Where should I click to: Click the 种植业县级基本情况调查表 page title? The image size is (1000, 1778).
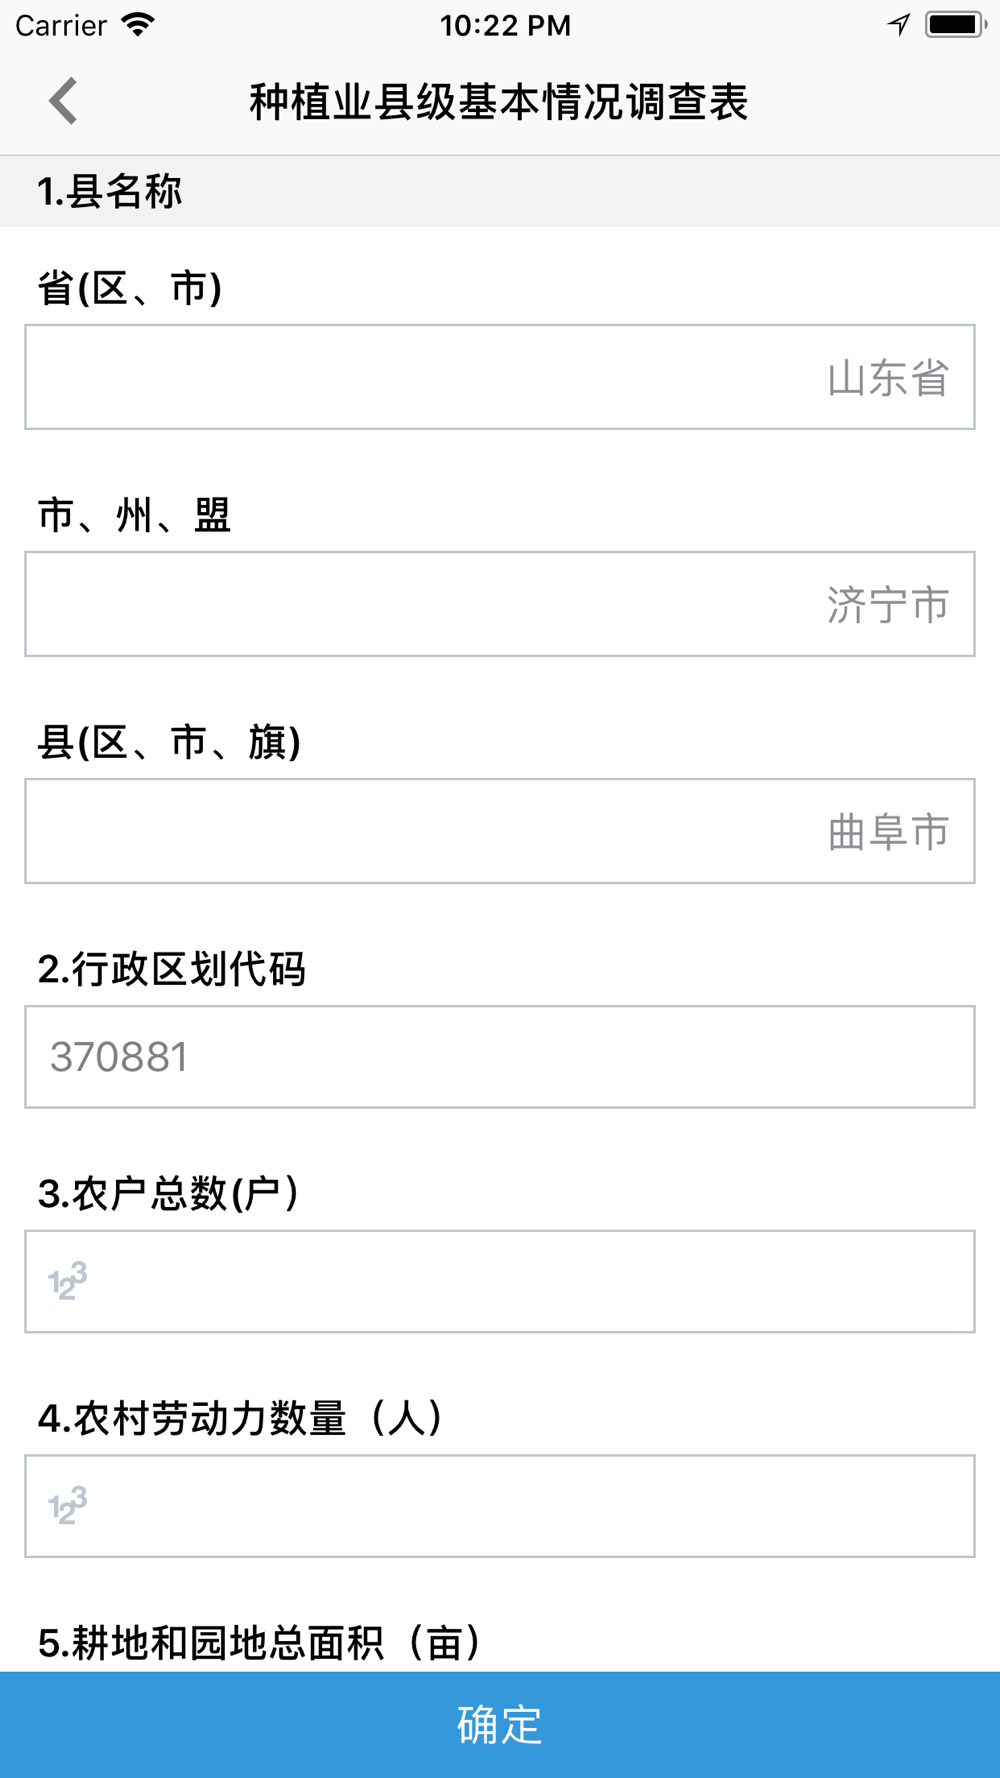(499, 102)
